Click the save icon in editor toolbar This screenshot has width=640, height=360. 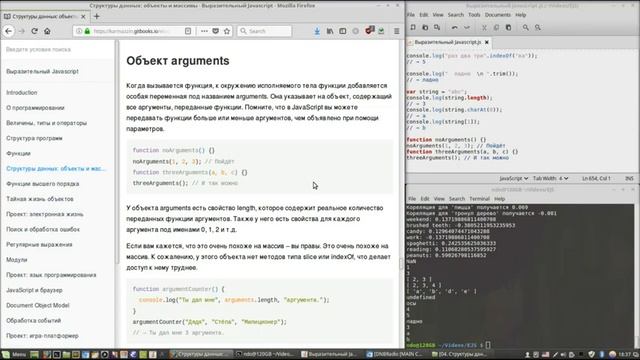point(437,27)
